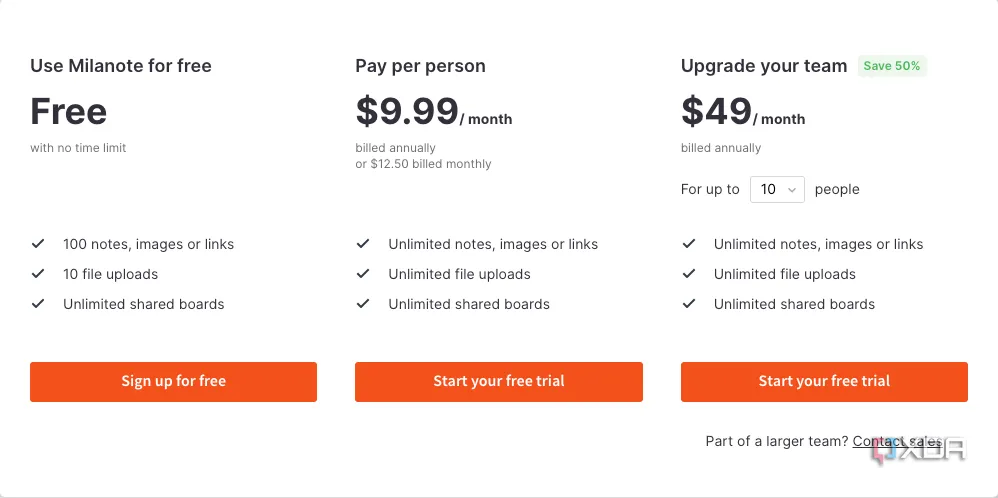Start free trial for Upgrade your team plan
Screen dimensions: 998x498
pyautogui.click(x=824, y=381)
